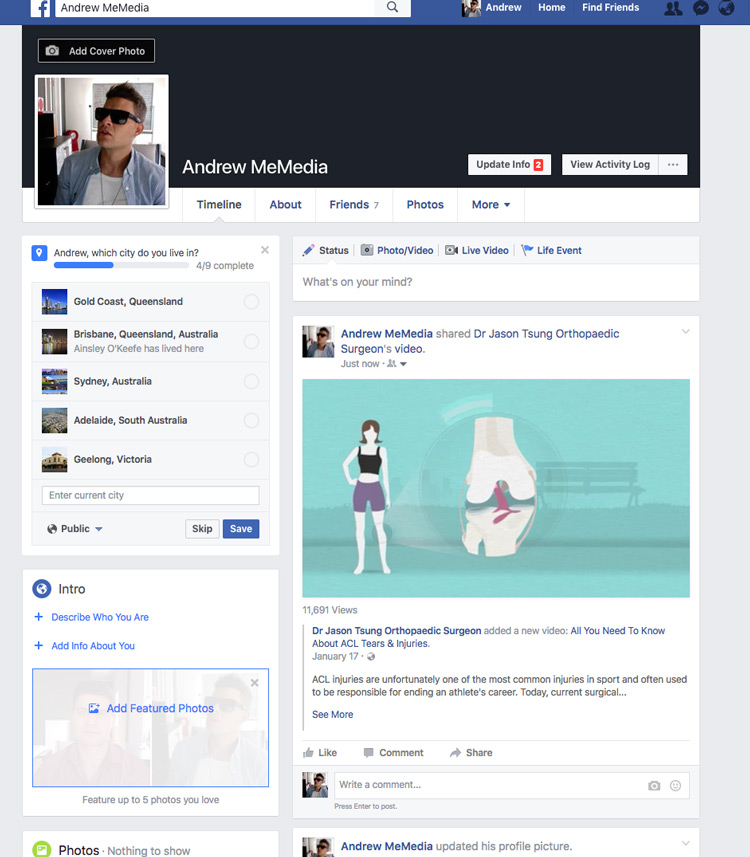Skip the city question
The image size is (750, 857).
point(202,529)
